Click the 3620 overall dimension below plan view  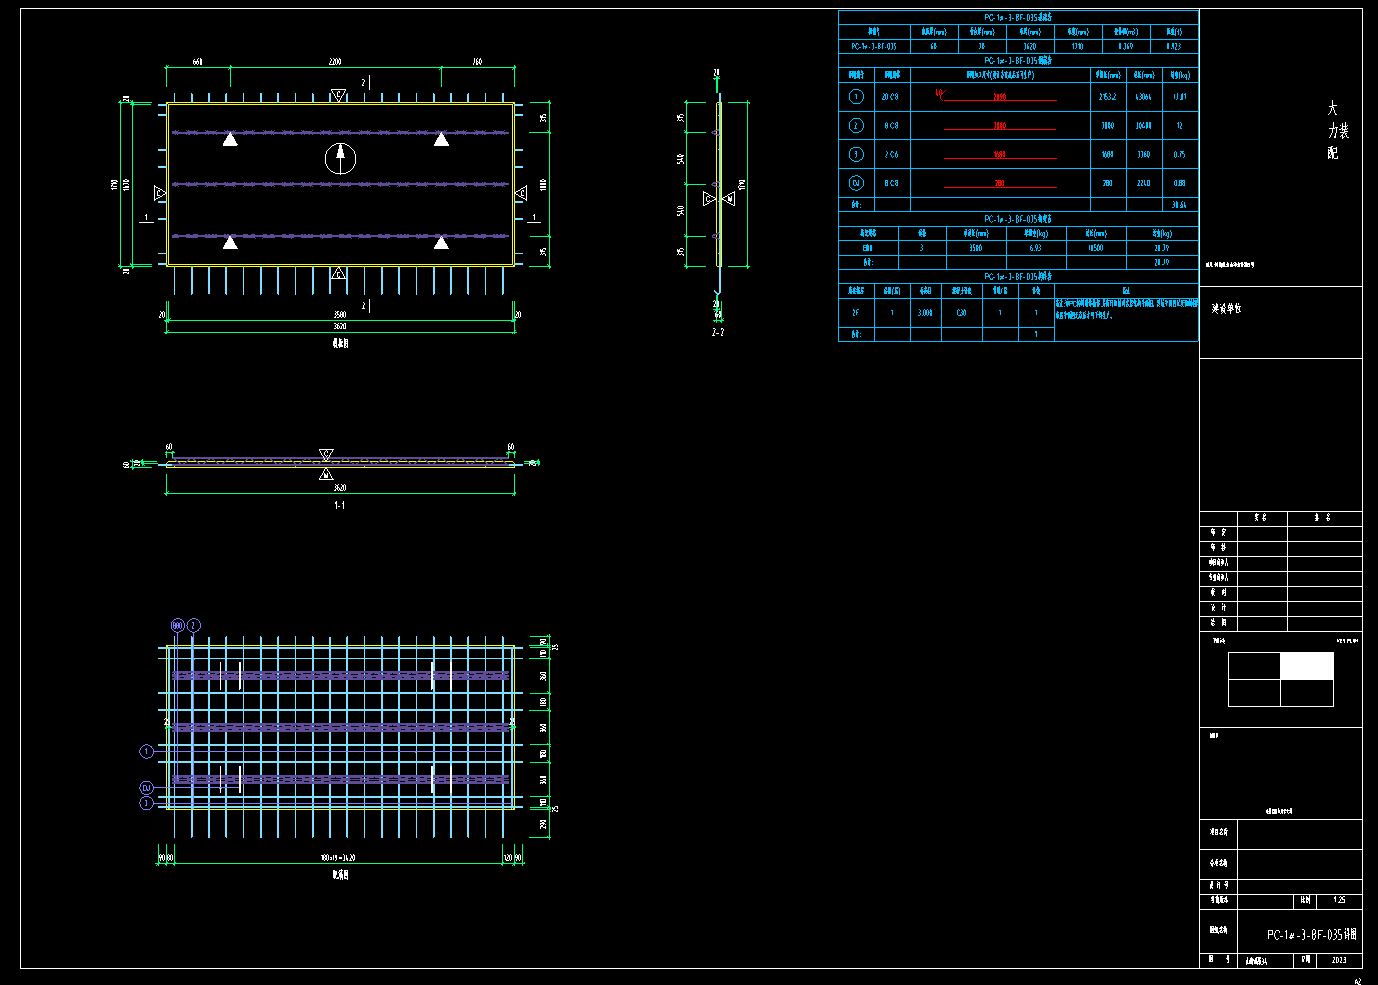click(340, 326)
